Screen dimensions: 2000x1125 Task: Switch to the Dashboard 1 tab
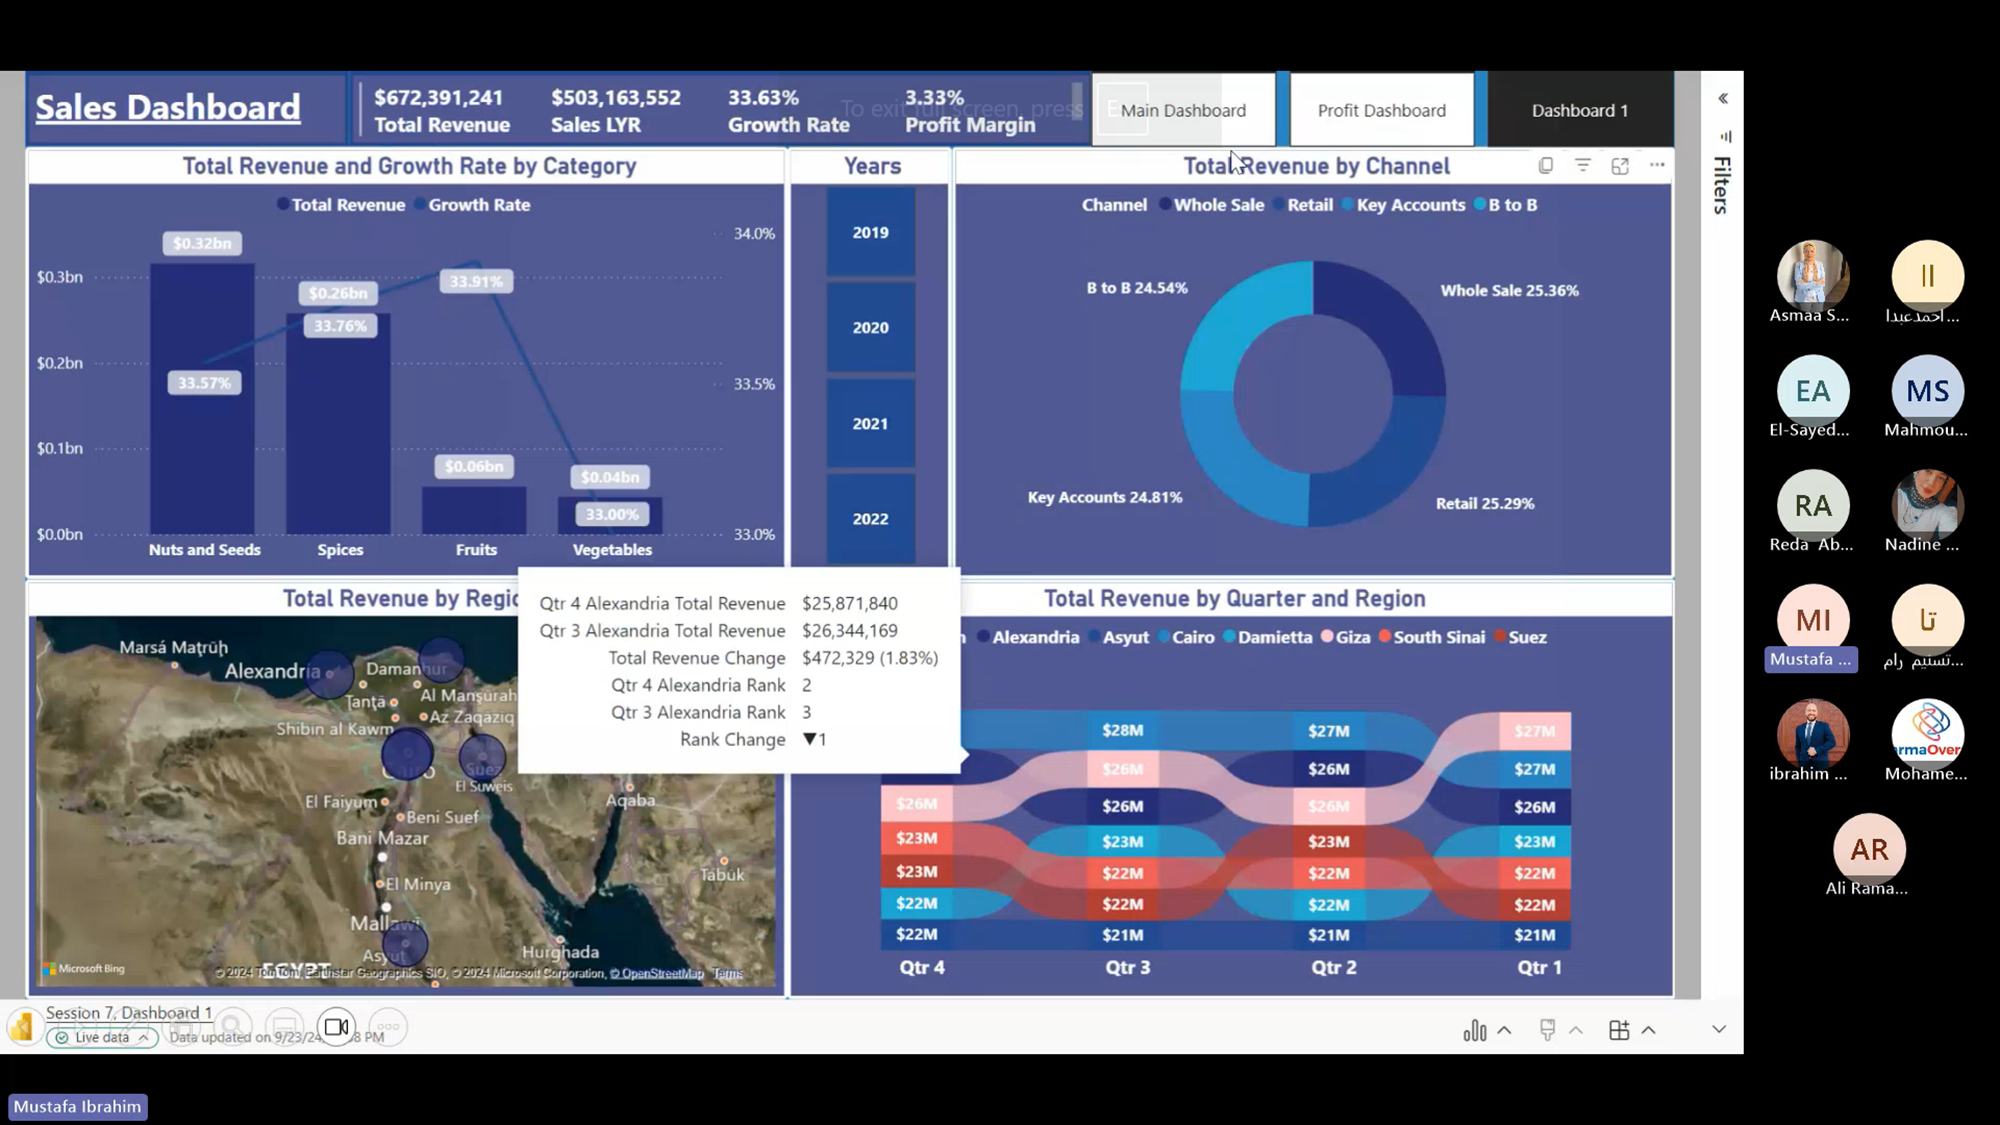coord(1580,110)
